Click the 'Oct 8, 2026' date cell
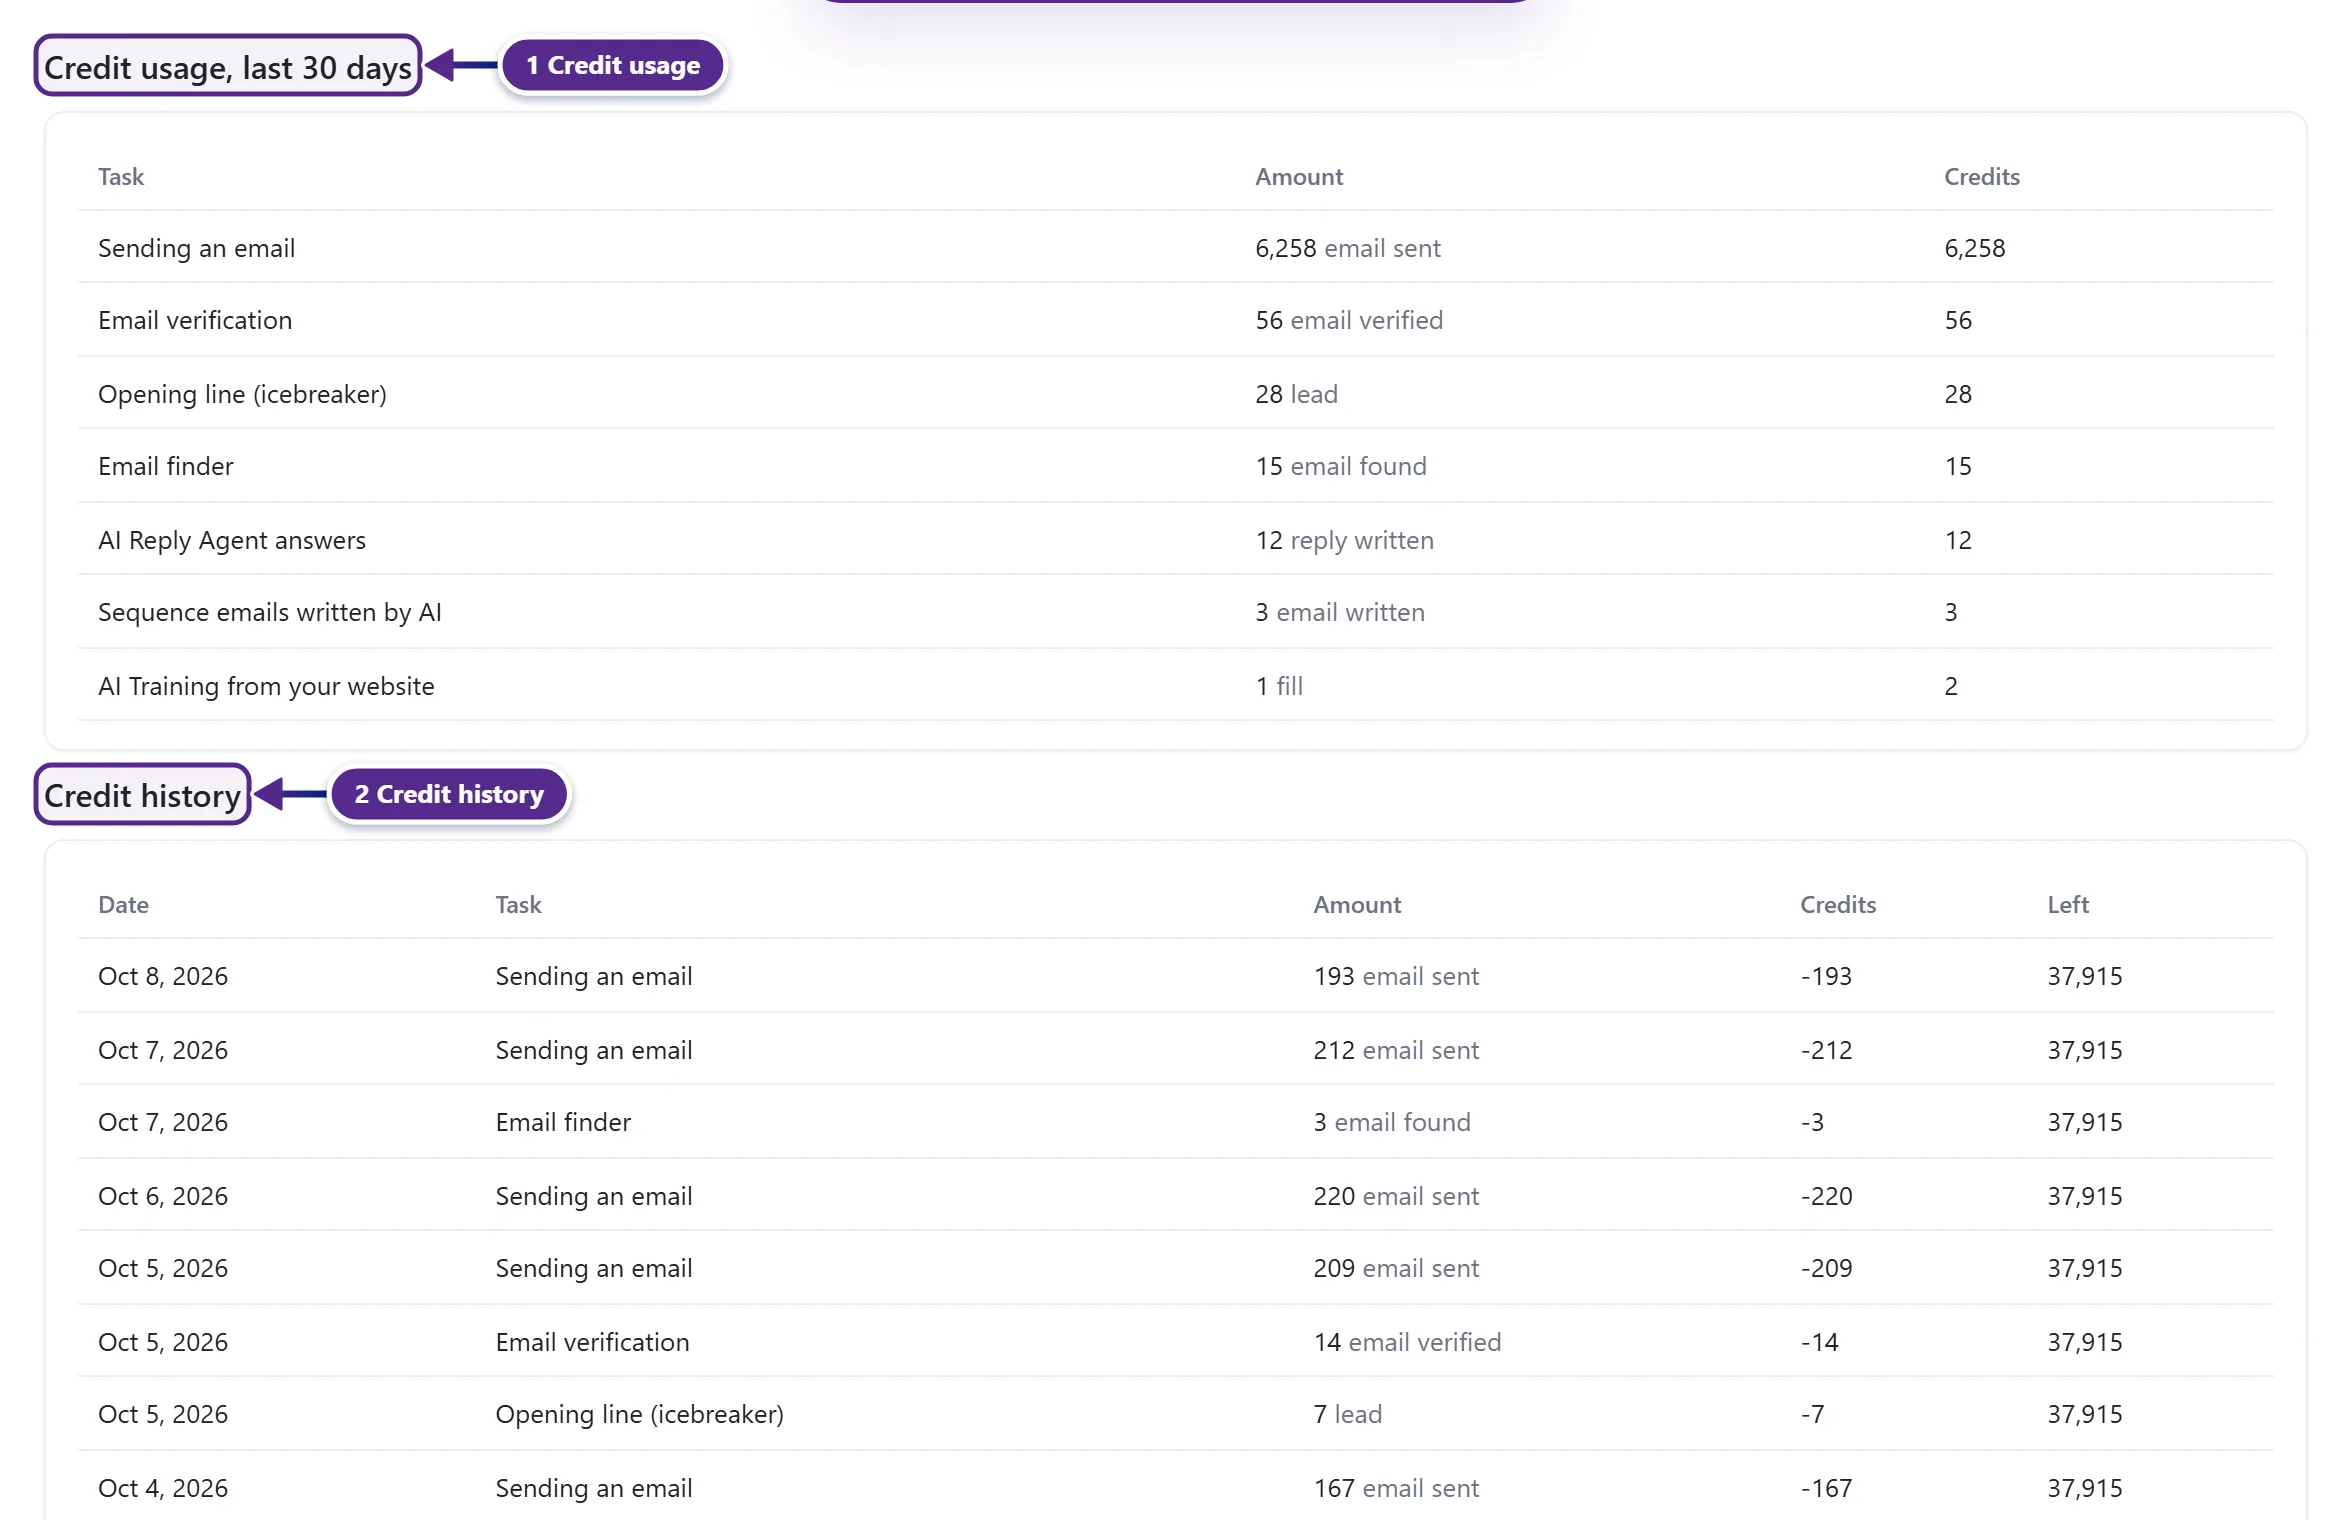Image resolution: width=2344 pixels, height=1520 pixels. point(163,976)
